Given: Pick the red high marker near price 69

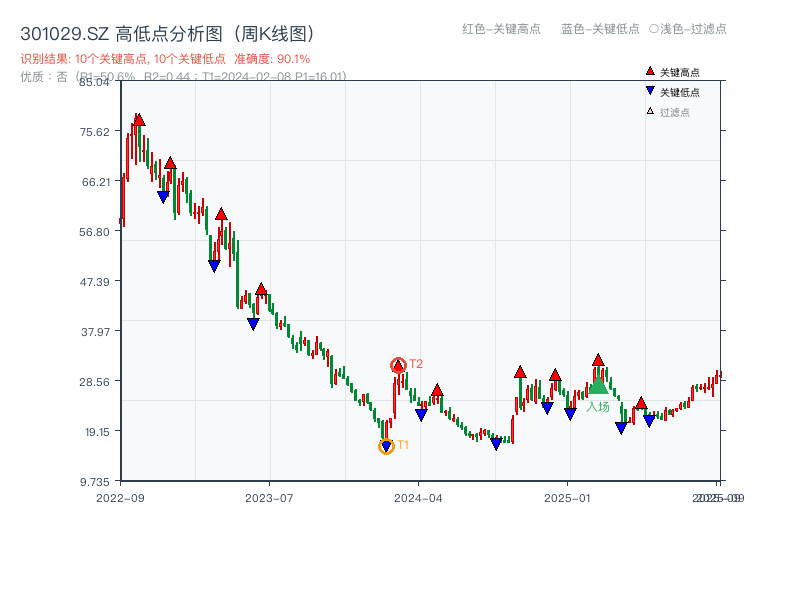Looking at the screenshot, I should (x=170, y=163).
